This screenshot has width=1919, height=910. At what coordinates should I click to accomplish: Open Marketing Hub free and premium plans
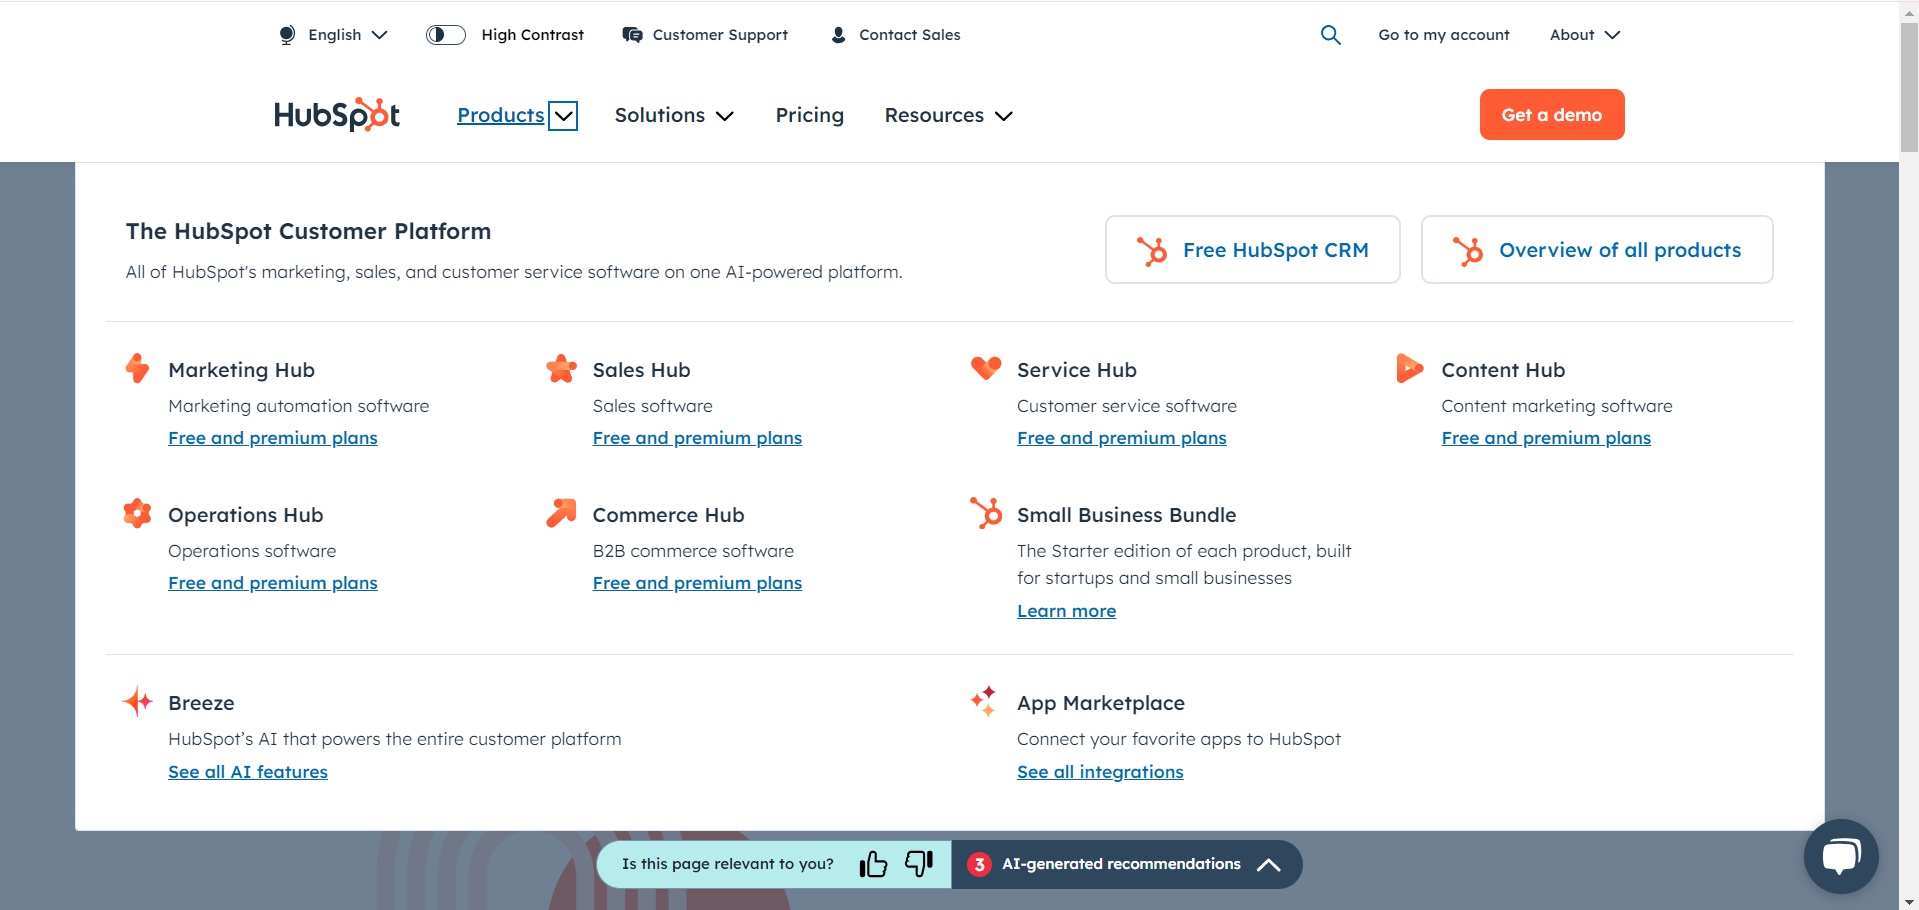point(273,438)
